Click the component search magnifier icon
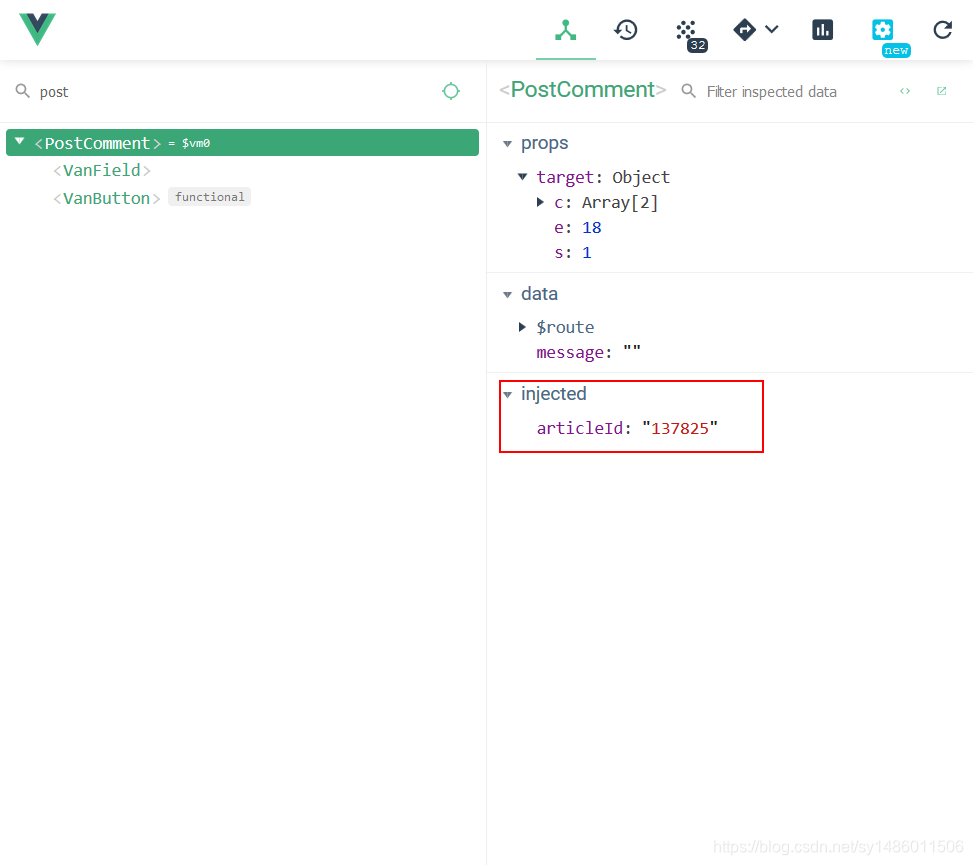The image size is (973, 865). click(x=22, y=91)
